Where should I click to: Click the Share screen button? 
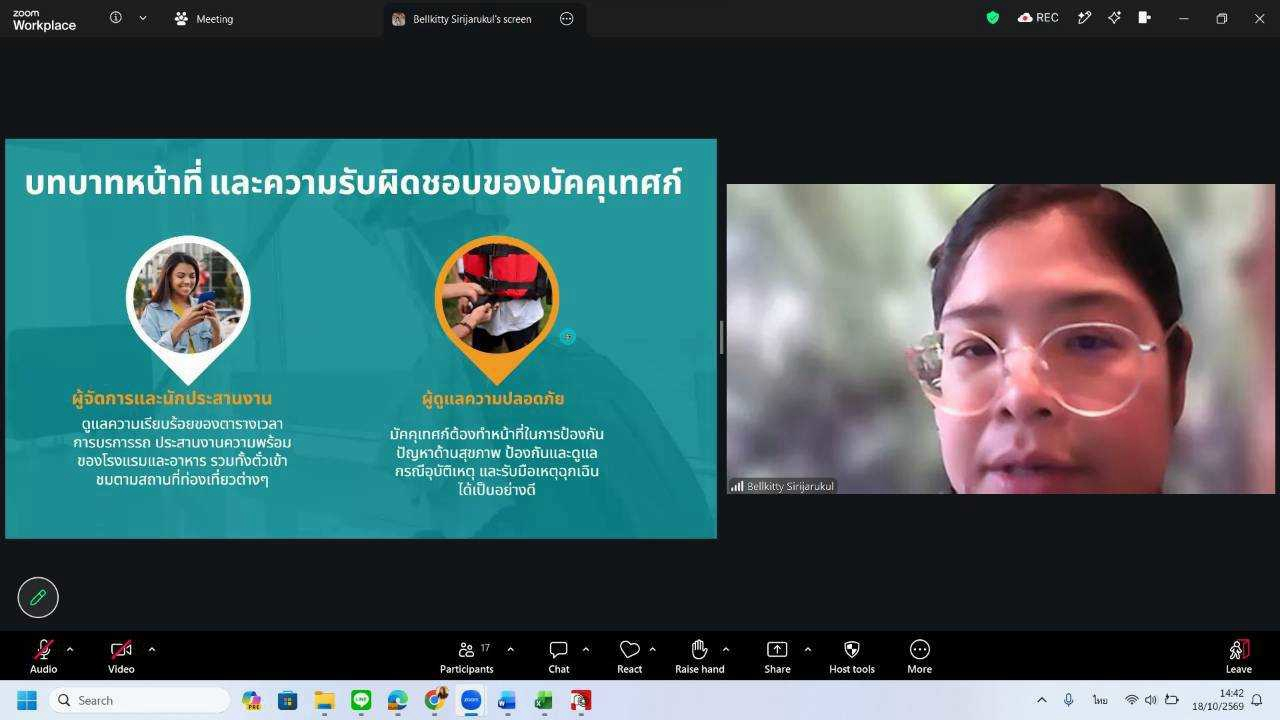tap(777, 656)
